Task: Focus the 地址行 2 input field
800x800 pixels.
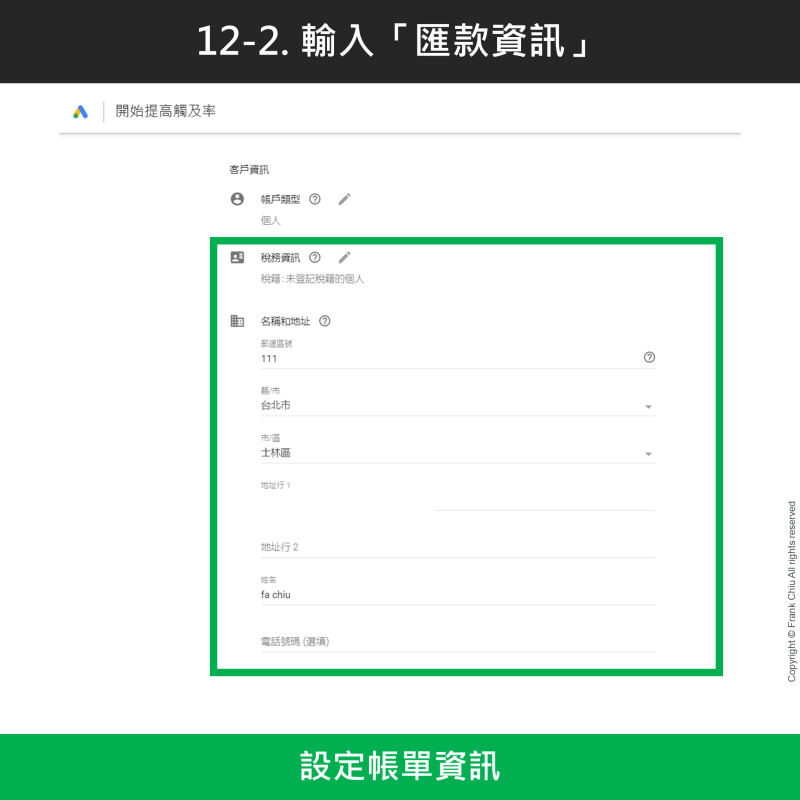Action: [457, 547]
